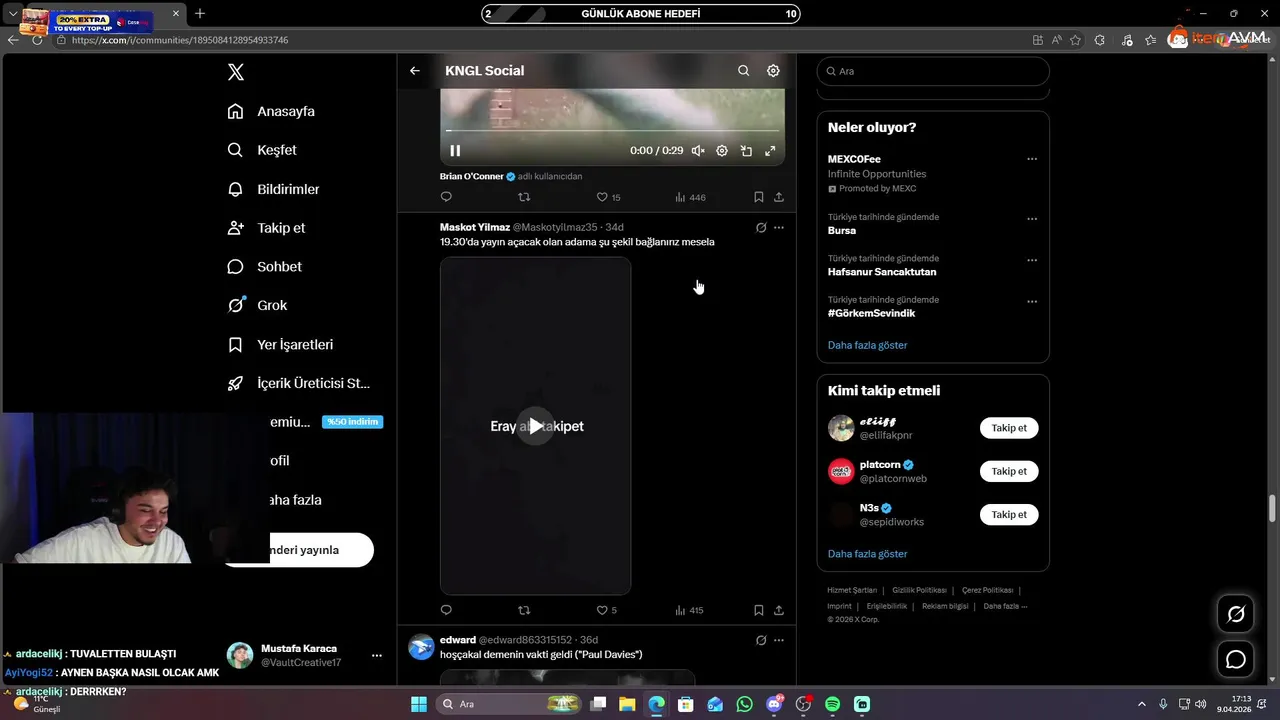The height and width of the screenshot is (720, 1280).
Task: Play the Maskot Yilmaz video
Action: click(535, 426)
